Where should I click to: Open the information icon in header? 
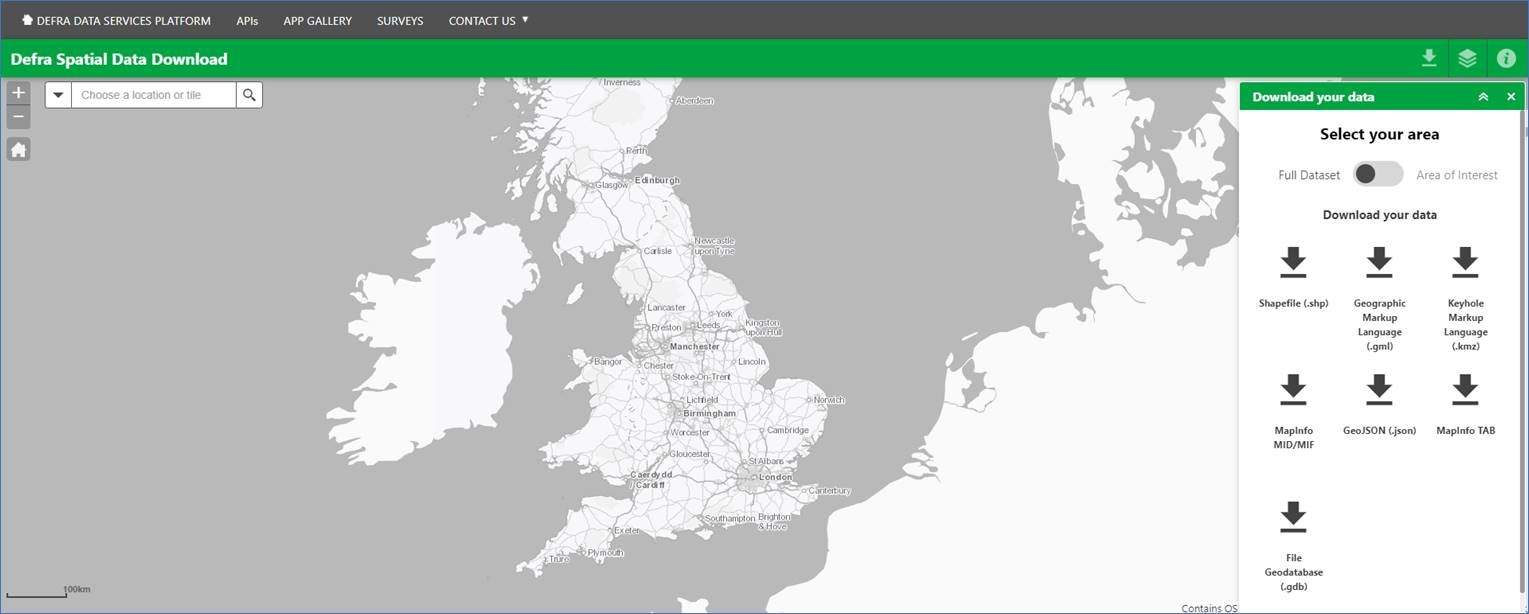click(1506, 59)
